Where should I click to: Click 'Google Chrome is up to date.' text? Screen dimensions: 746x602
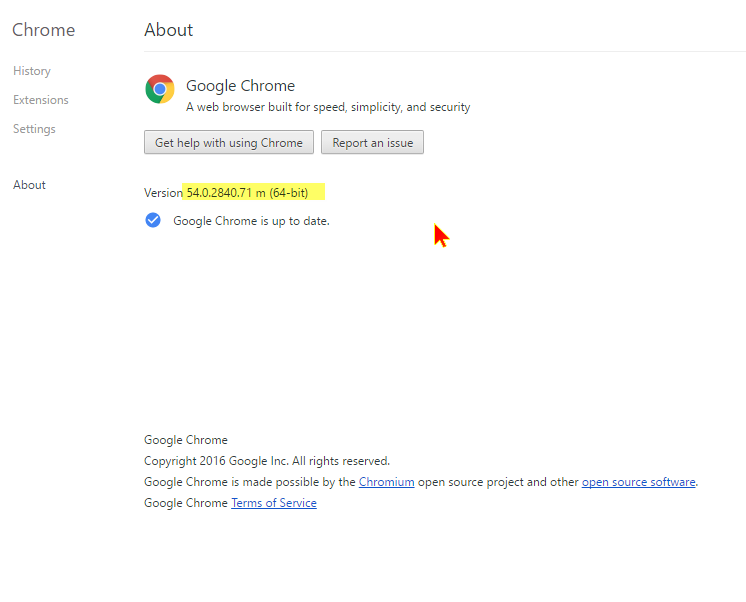pyautogui.click(x=251, y=221)
